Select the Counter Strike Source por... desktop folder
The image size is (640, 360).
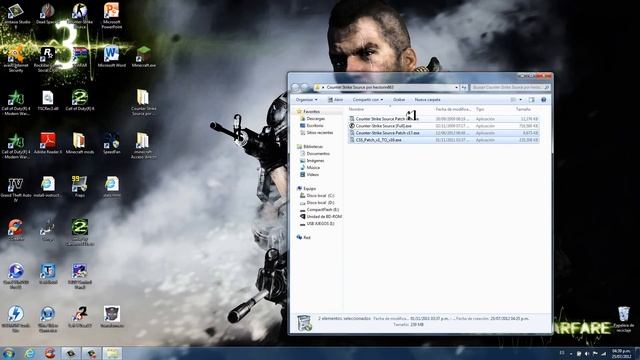pos(143,103)
